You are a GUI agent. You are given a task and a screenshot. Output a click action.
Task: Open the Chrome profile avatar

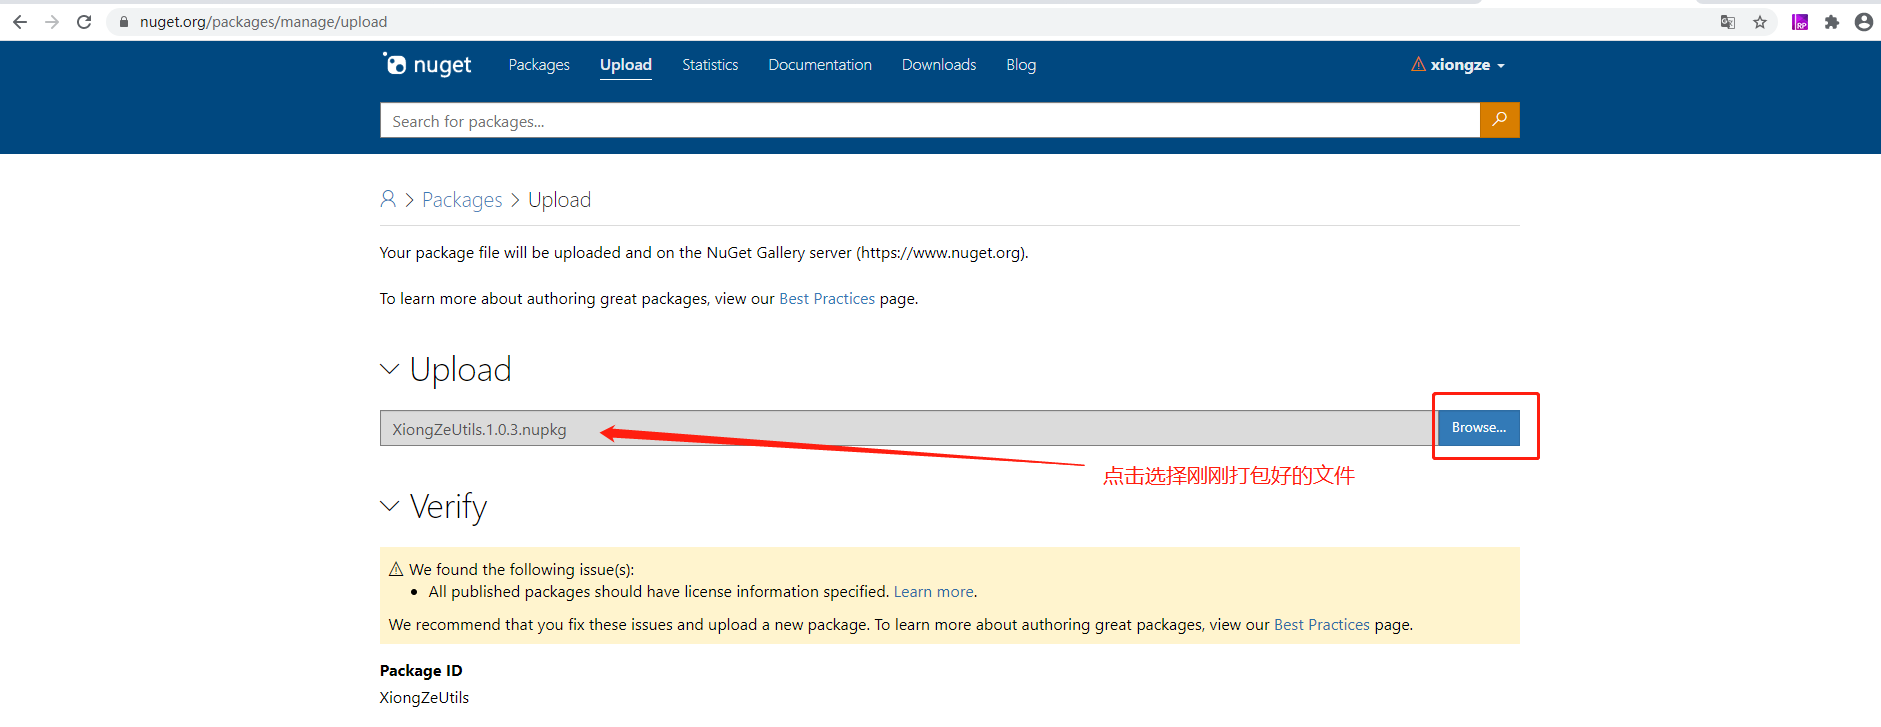pos(1864,22)
